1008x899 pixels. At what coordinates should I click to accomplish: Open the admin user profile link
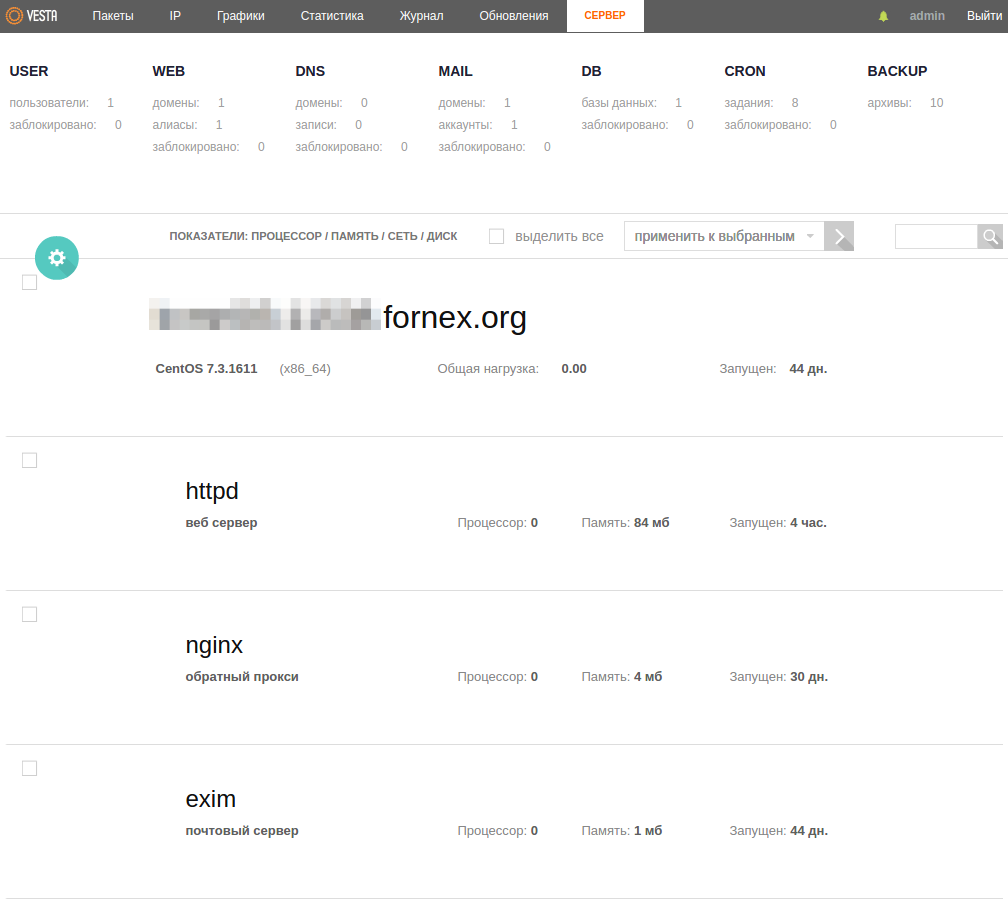(927, 16)
